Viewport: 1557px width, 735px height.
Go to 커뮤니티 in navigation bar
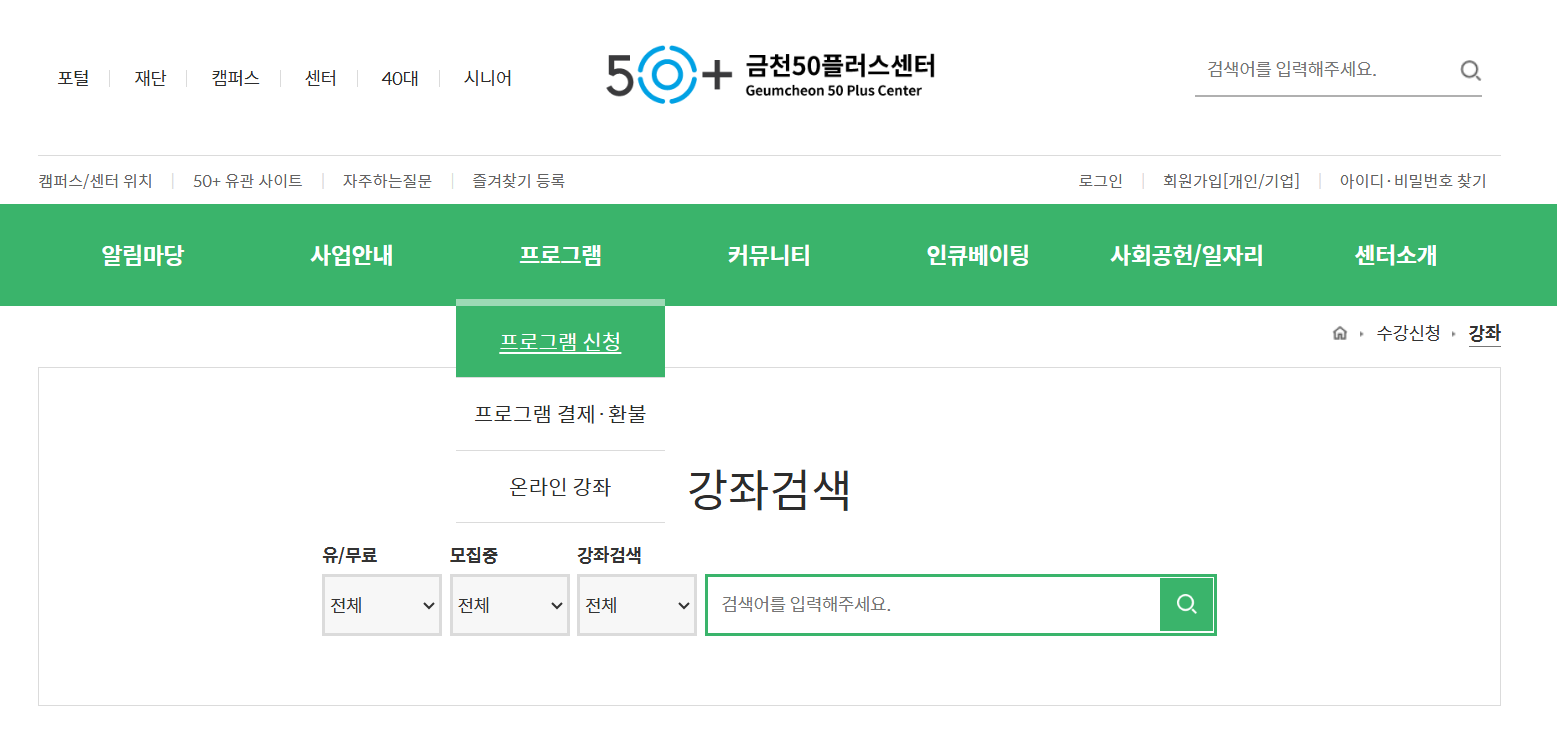[768, 255]
